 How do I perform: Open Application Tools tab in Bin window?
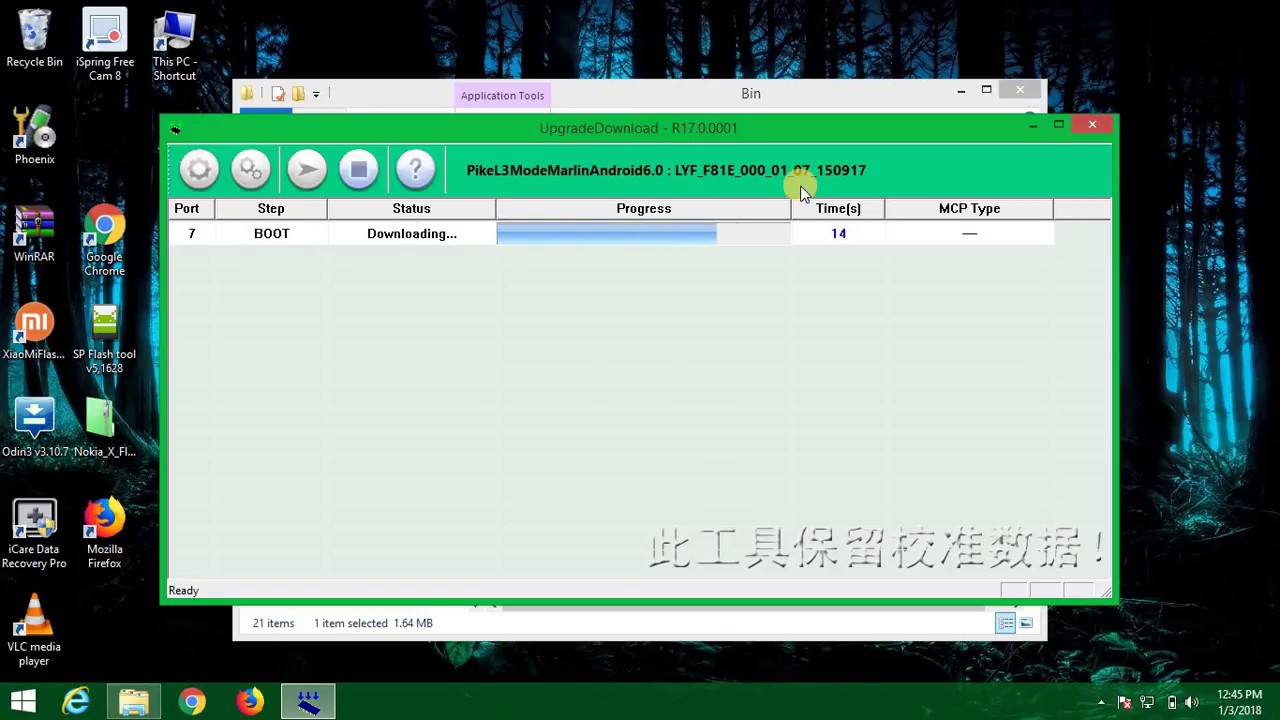click(x=502, y=96)
